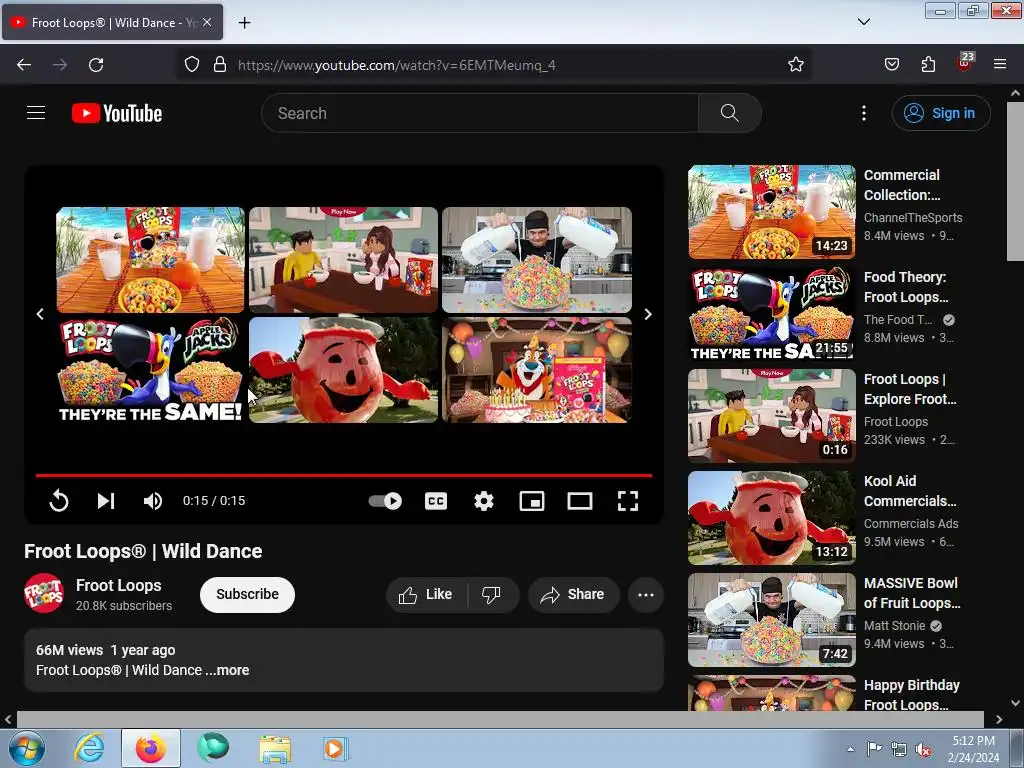Show previous suggested videos in player

[40, 314]
